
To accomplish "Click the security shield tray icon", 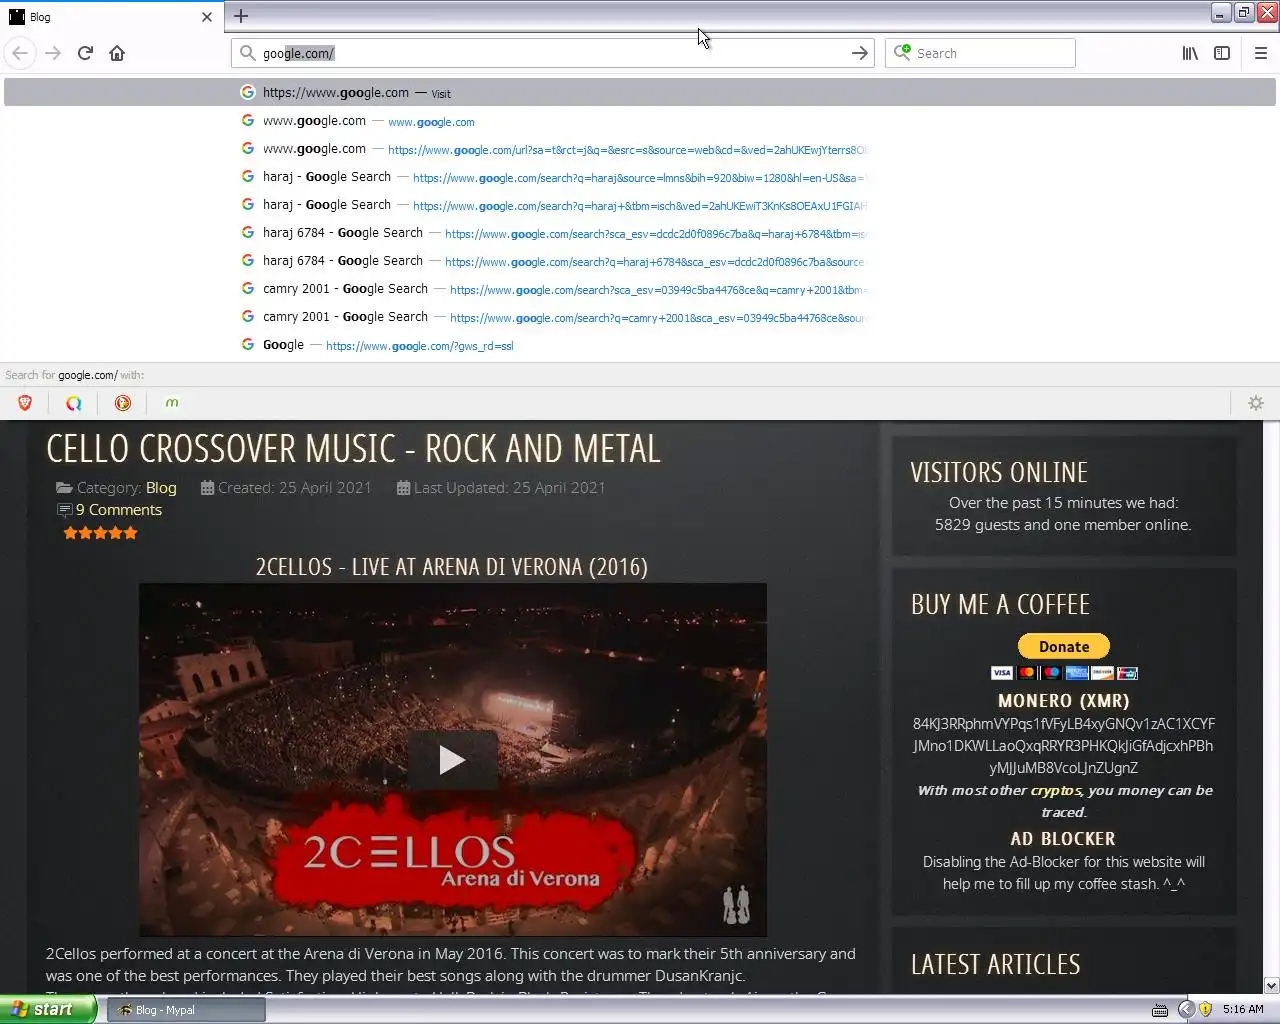I will tap(1205, 1010).
